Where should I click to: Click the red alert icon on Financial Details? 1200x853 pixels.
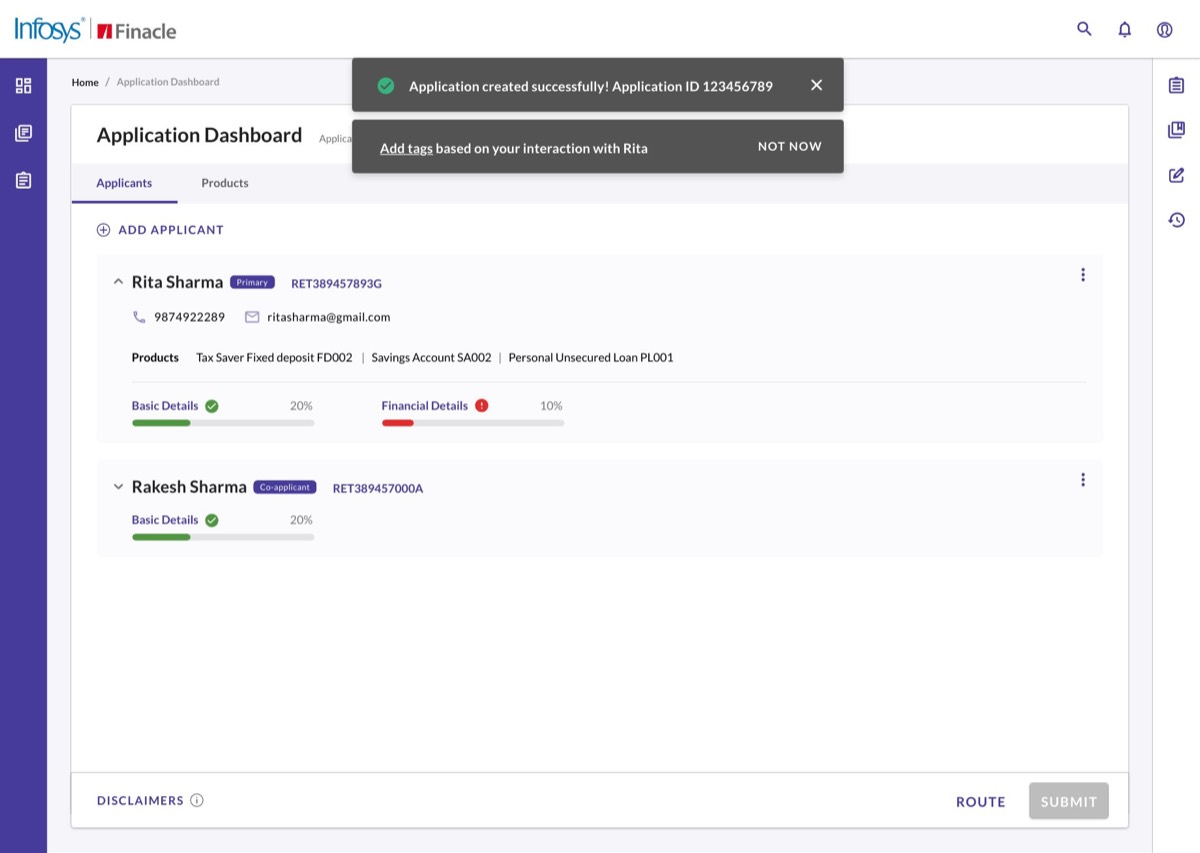(x=482, y=406)
